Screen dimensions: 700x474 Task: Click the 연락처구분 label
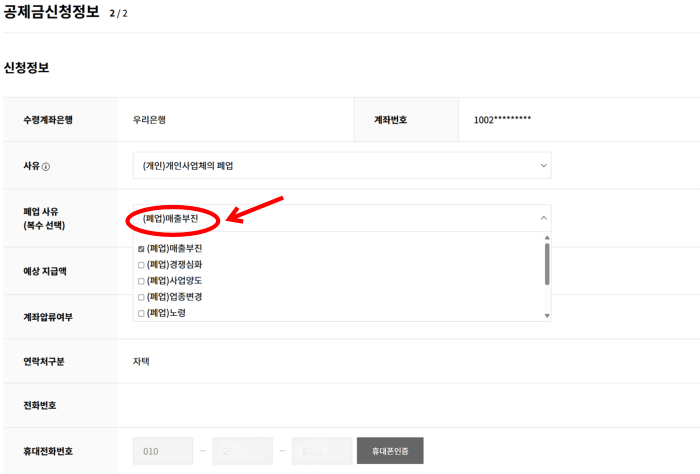(x=44, y=361)
